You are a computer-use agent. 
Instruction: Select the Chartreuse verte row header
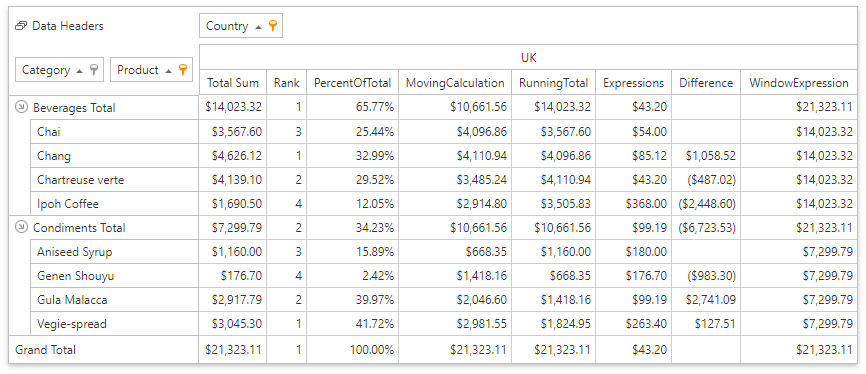point(114,180)
